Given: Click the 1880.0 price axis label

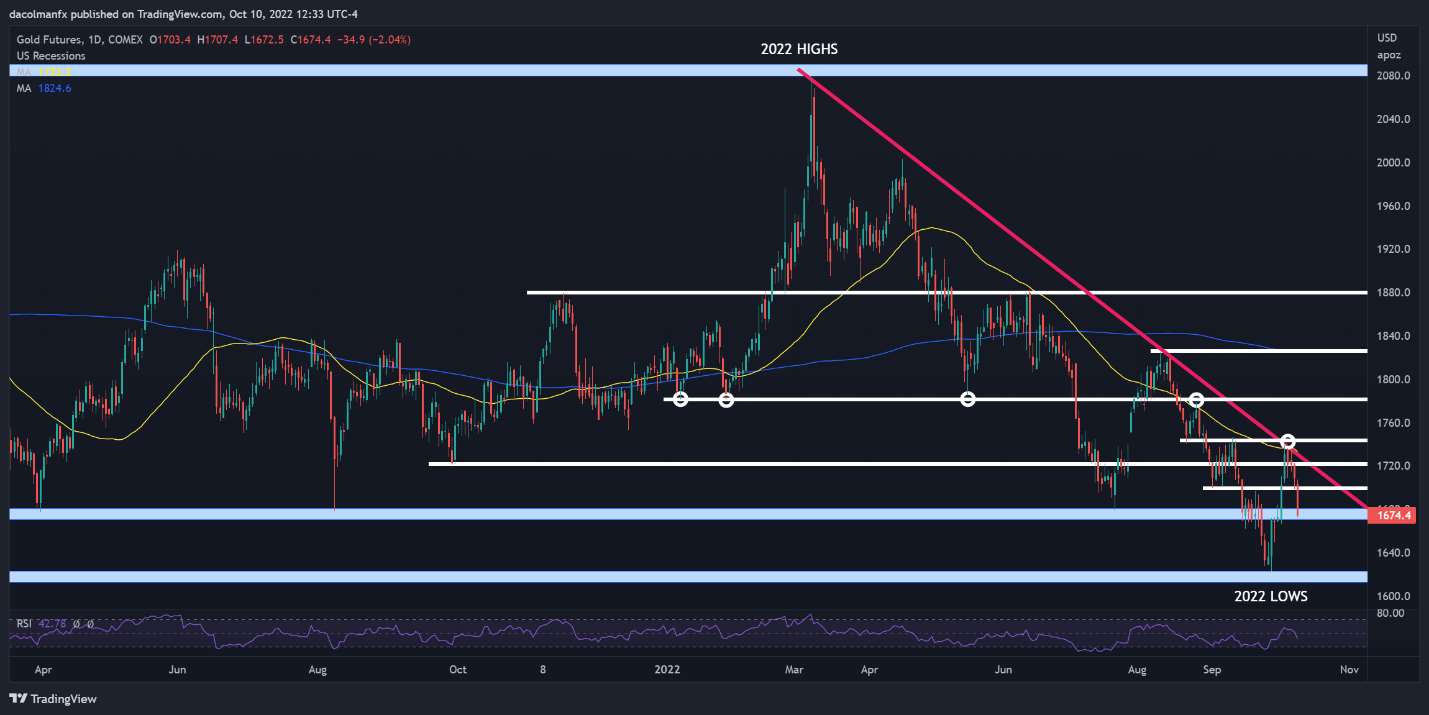Looking at the screenshot, I should [1393, 293].
